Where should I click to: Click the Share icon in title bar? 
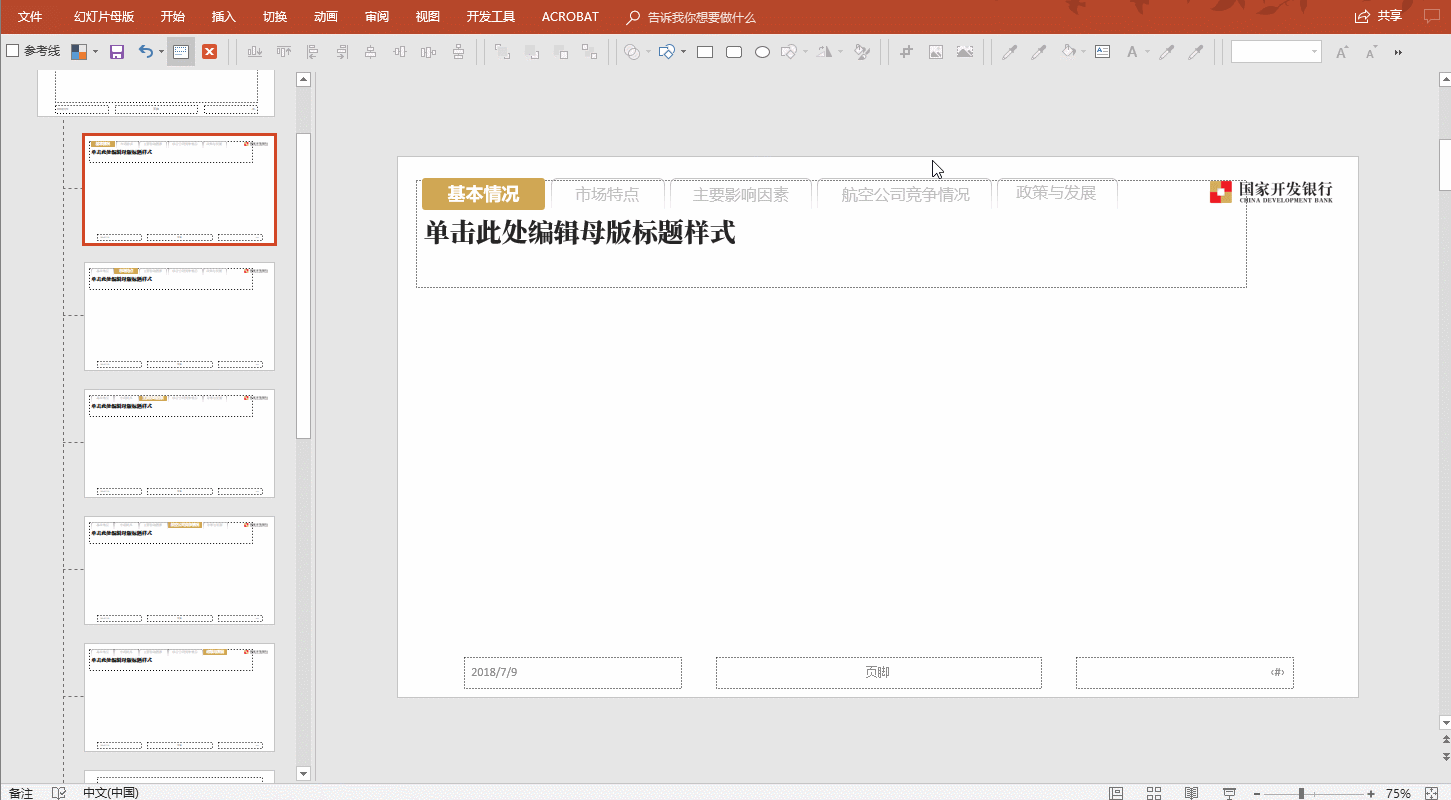[x=1362, y=16]
